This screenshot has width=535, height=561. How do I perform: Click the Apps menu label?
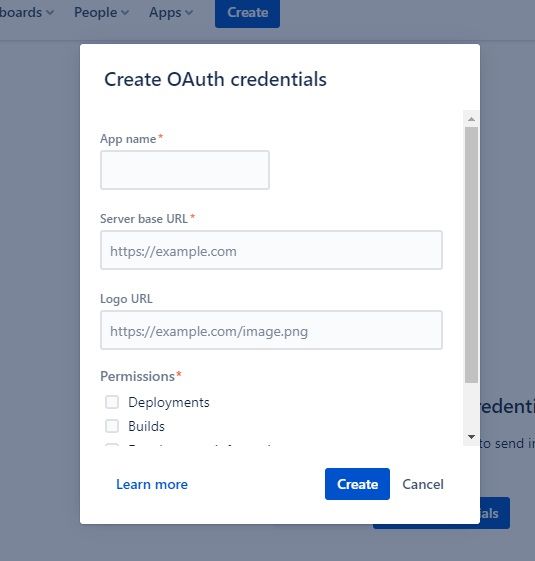coord(165,13)
